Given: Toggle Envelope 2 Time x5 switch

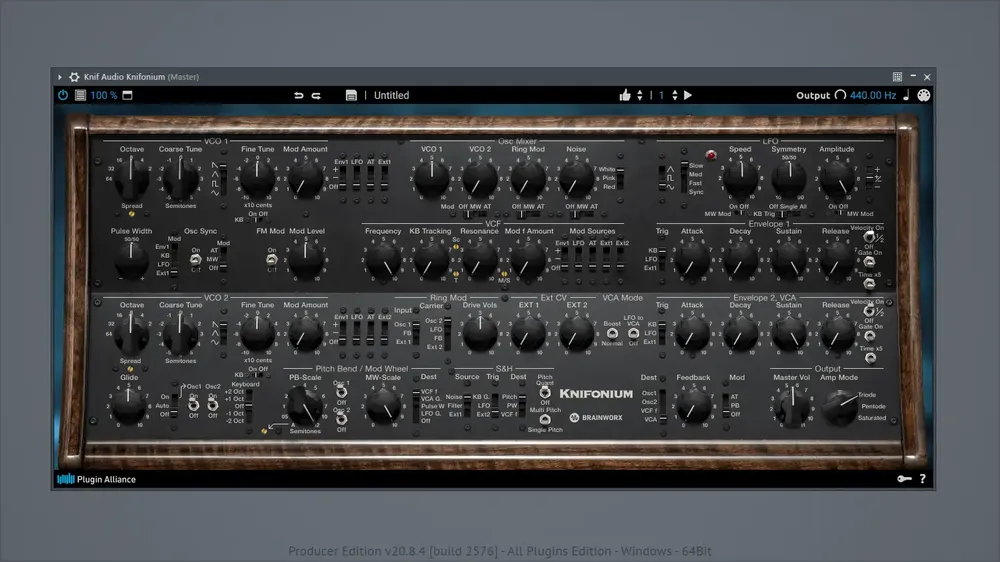Looking at the screenshot, I should click(x=870, y=358).
